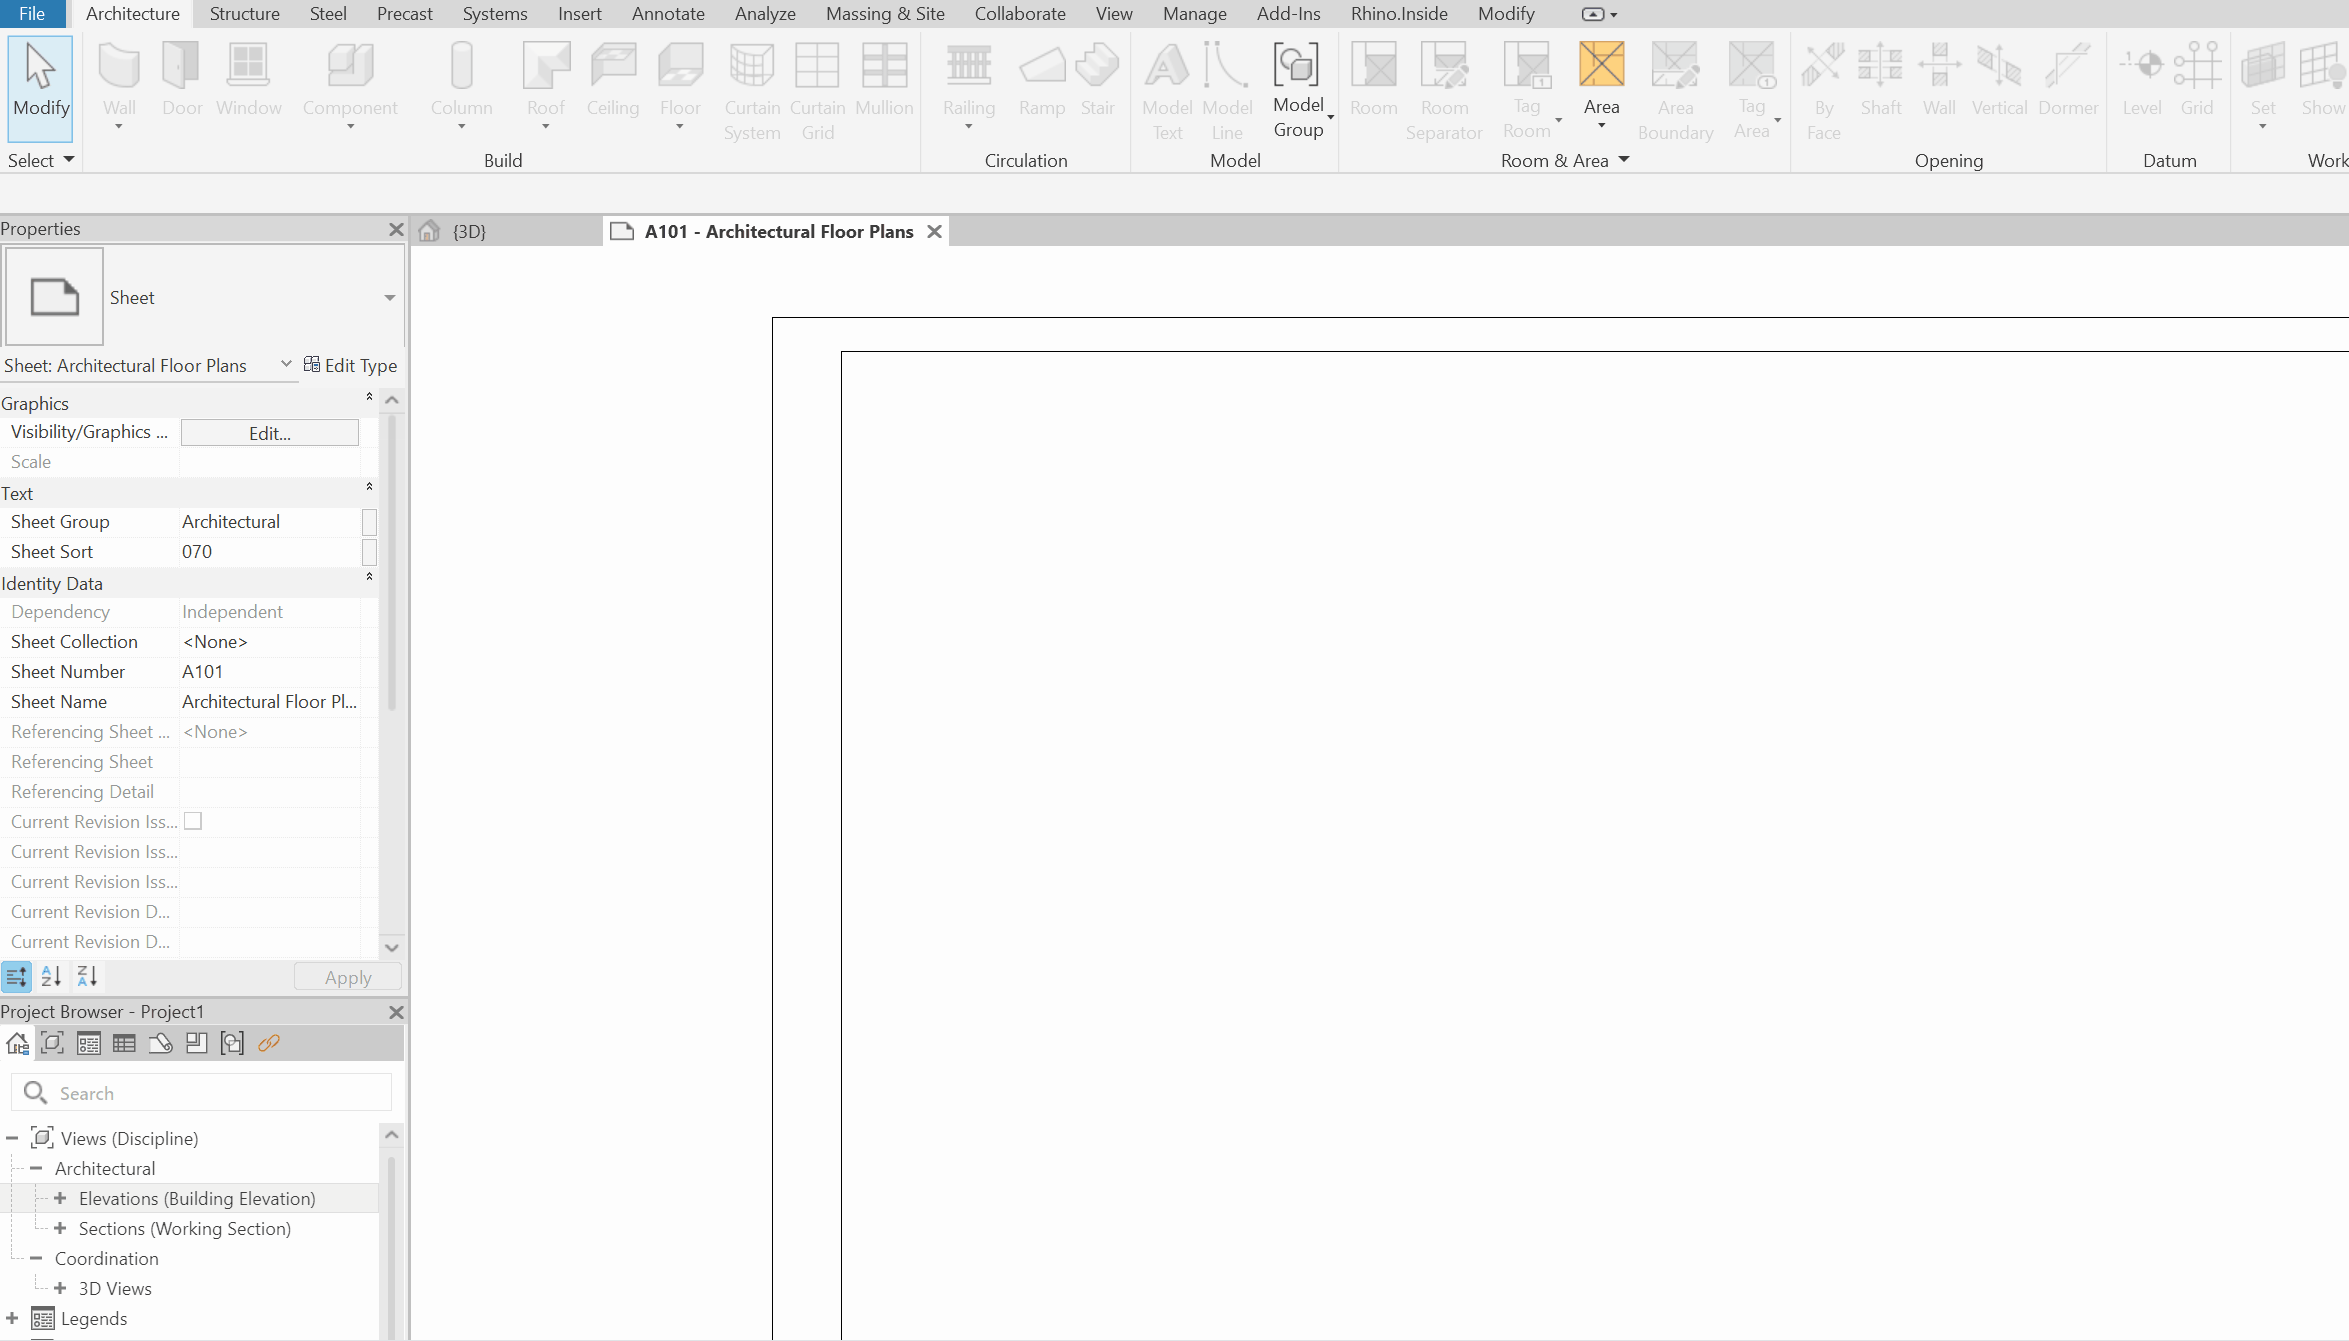Open the Annotate ribbon tab
This screenshot has height=1341, width=2349.
[x=667, y=14]
